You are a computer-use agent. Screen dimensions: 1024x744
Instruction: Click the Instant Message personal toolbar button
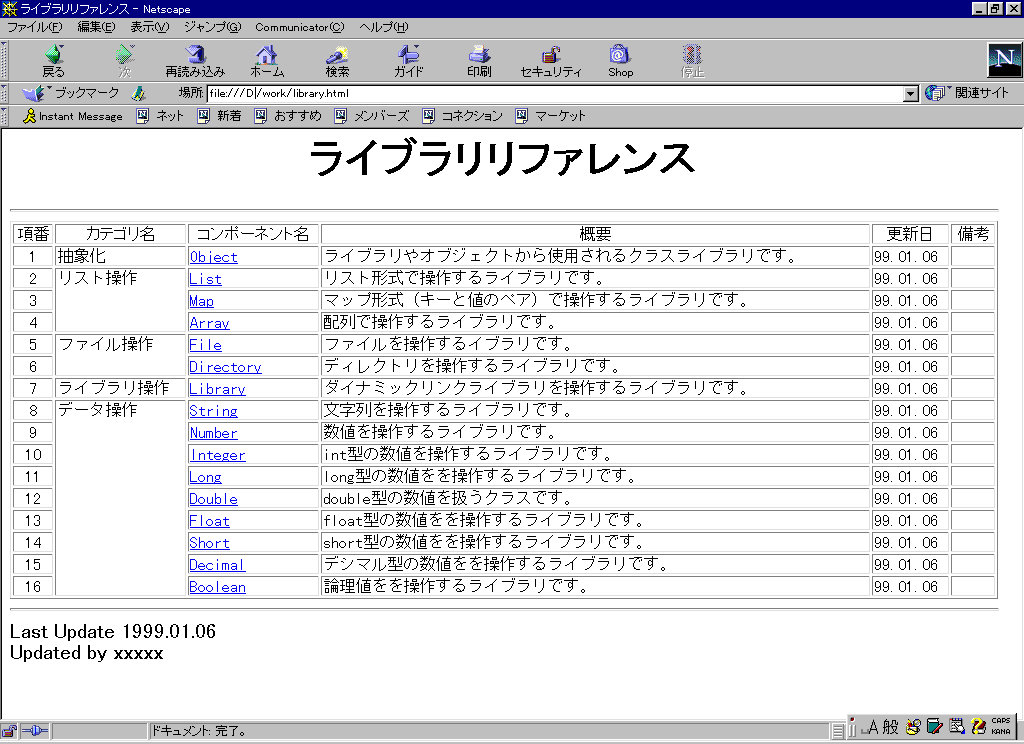[x=73, y=116]
